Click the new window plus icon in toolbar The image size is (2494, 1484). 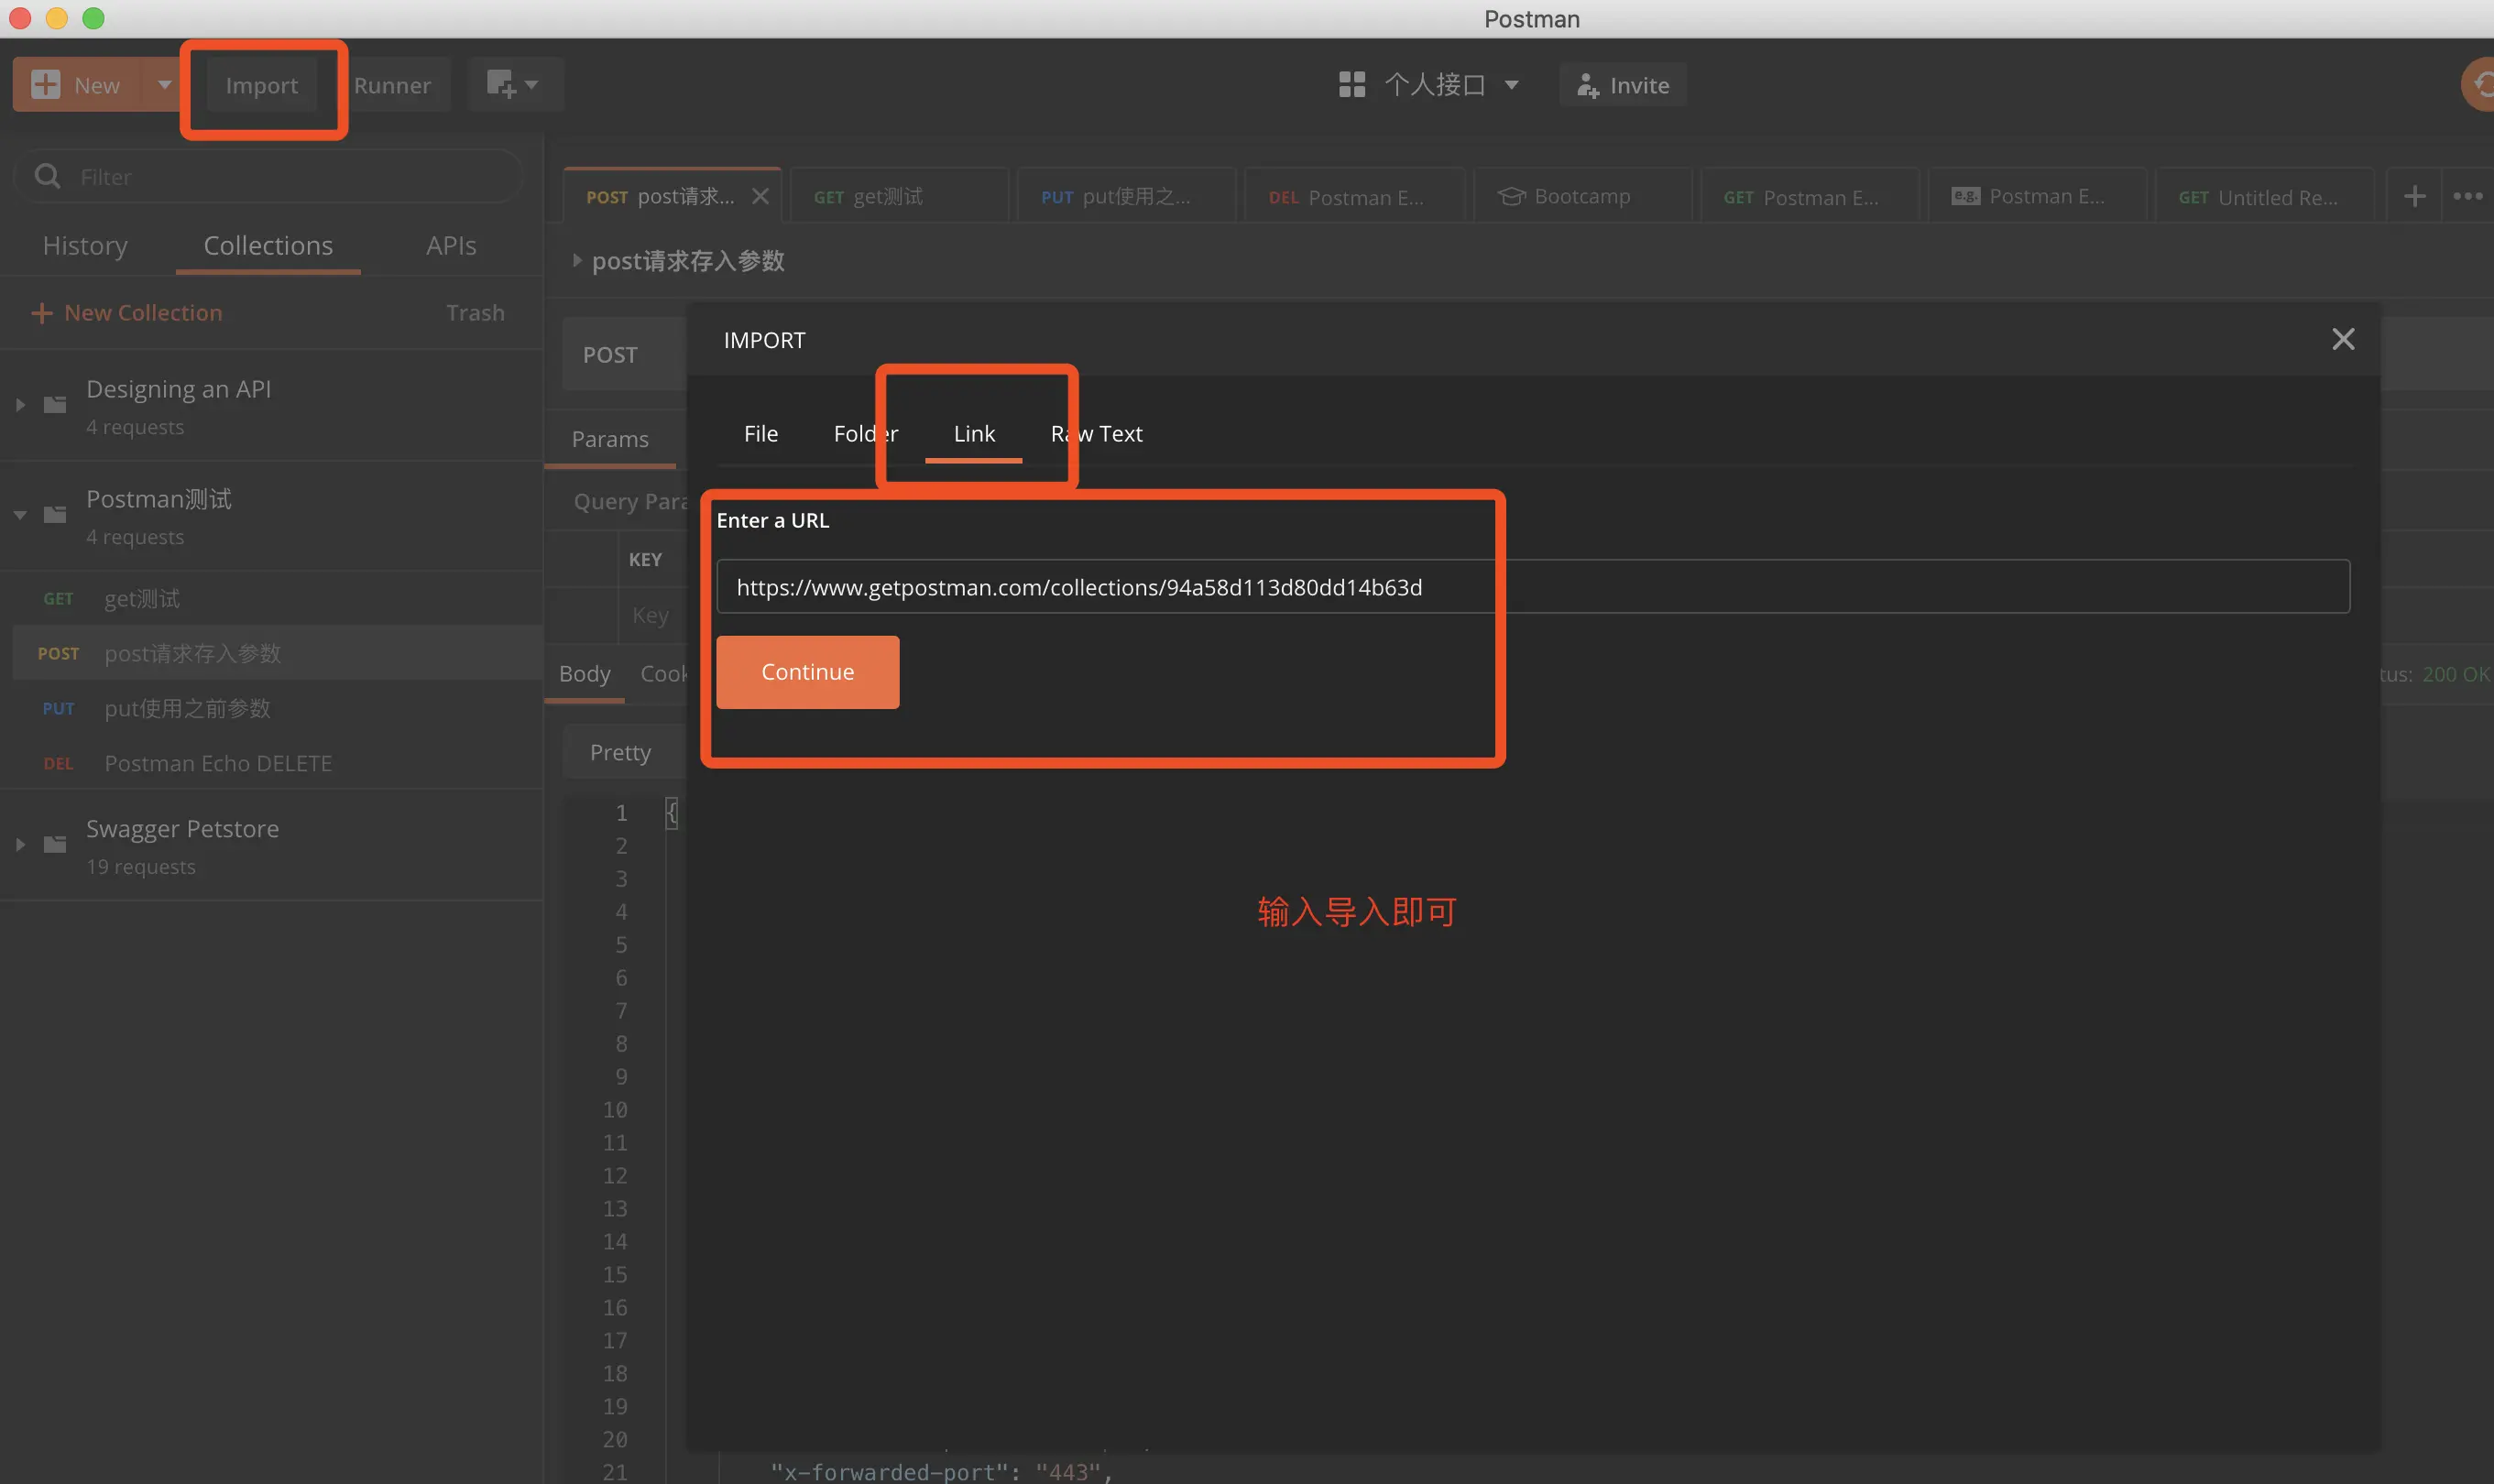(x=502, y=84)
